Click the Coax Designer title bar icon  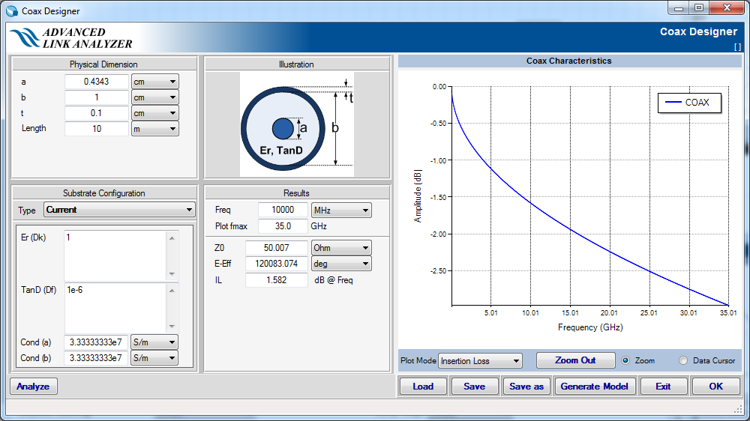coord(11,8)
